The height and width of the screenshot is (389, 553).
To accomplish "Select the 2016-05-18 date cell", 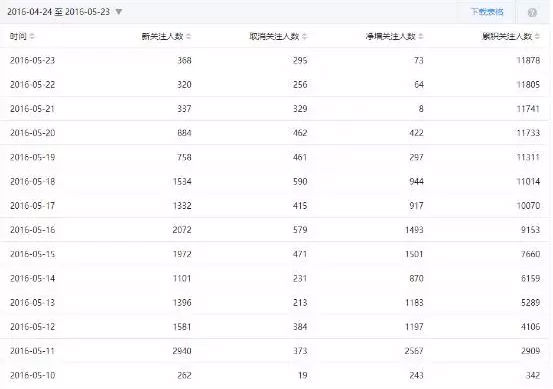I will (x=32, y=182).
